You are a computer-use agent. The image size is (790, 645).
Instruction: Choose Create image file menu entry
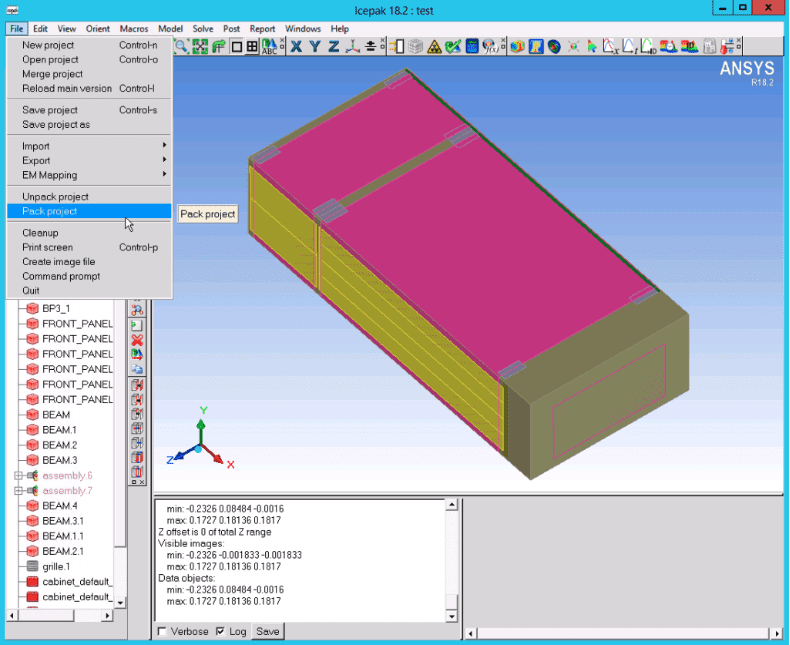click(89, 262)
